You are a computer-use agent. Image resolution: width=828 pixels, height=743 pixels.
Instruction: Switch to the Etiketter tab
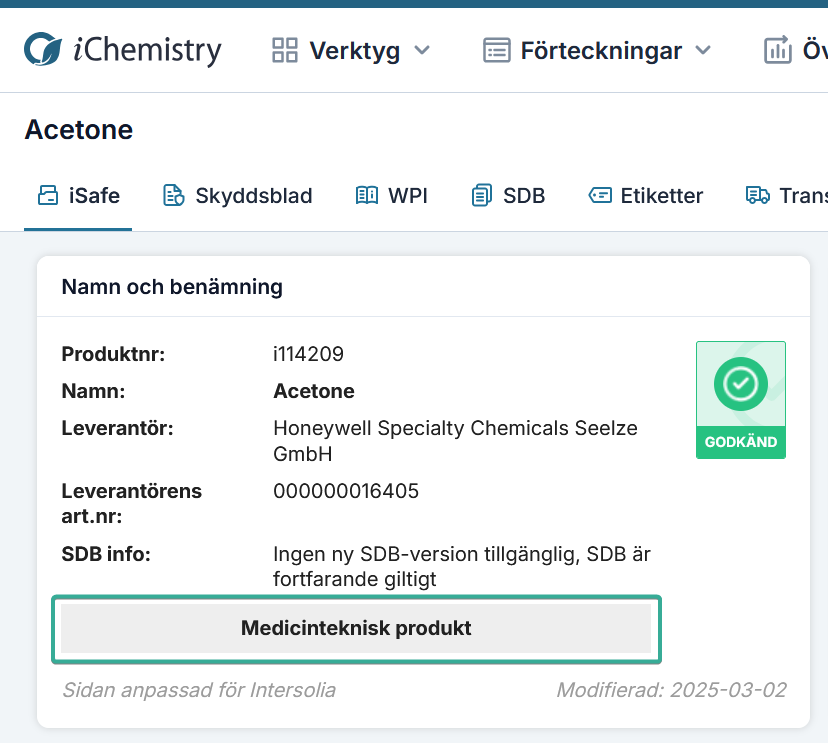point(645,195)
